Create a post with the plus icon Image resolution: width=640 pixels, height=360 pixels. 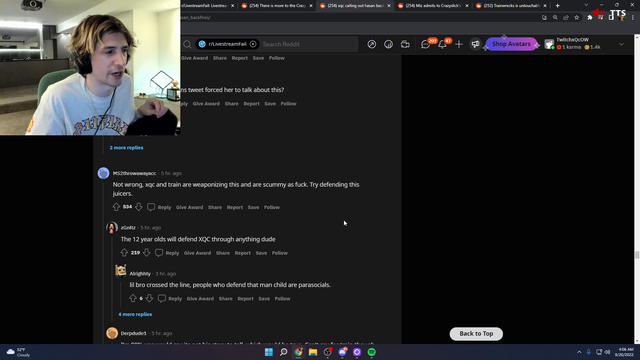pyautogui.click(x=459, y=44)
